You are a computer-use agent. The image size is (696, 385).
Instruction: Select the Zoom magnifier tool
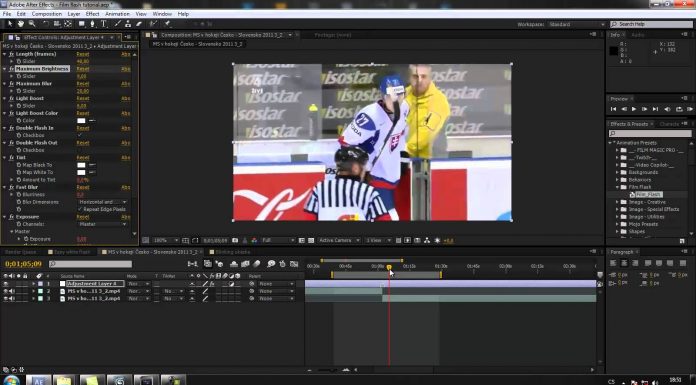click(x=32, y=24)
